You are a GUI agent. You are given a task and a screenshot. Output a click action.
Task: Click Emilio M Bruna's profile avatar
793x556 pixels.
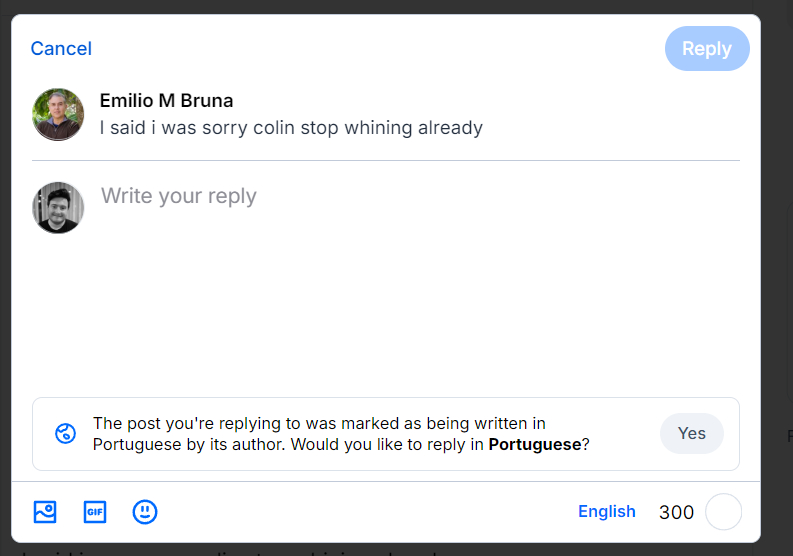click(x=58, y=114)
